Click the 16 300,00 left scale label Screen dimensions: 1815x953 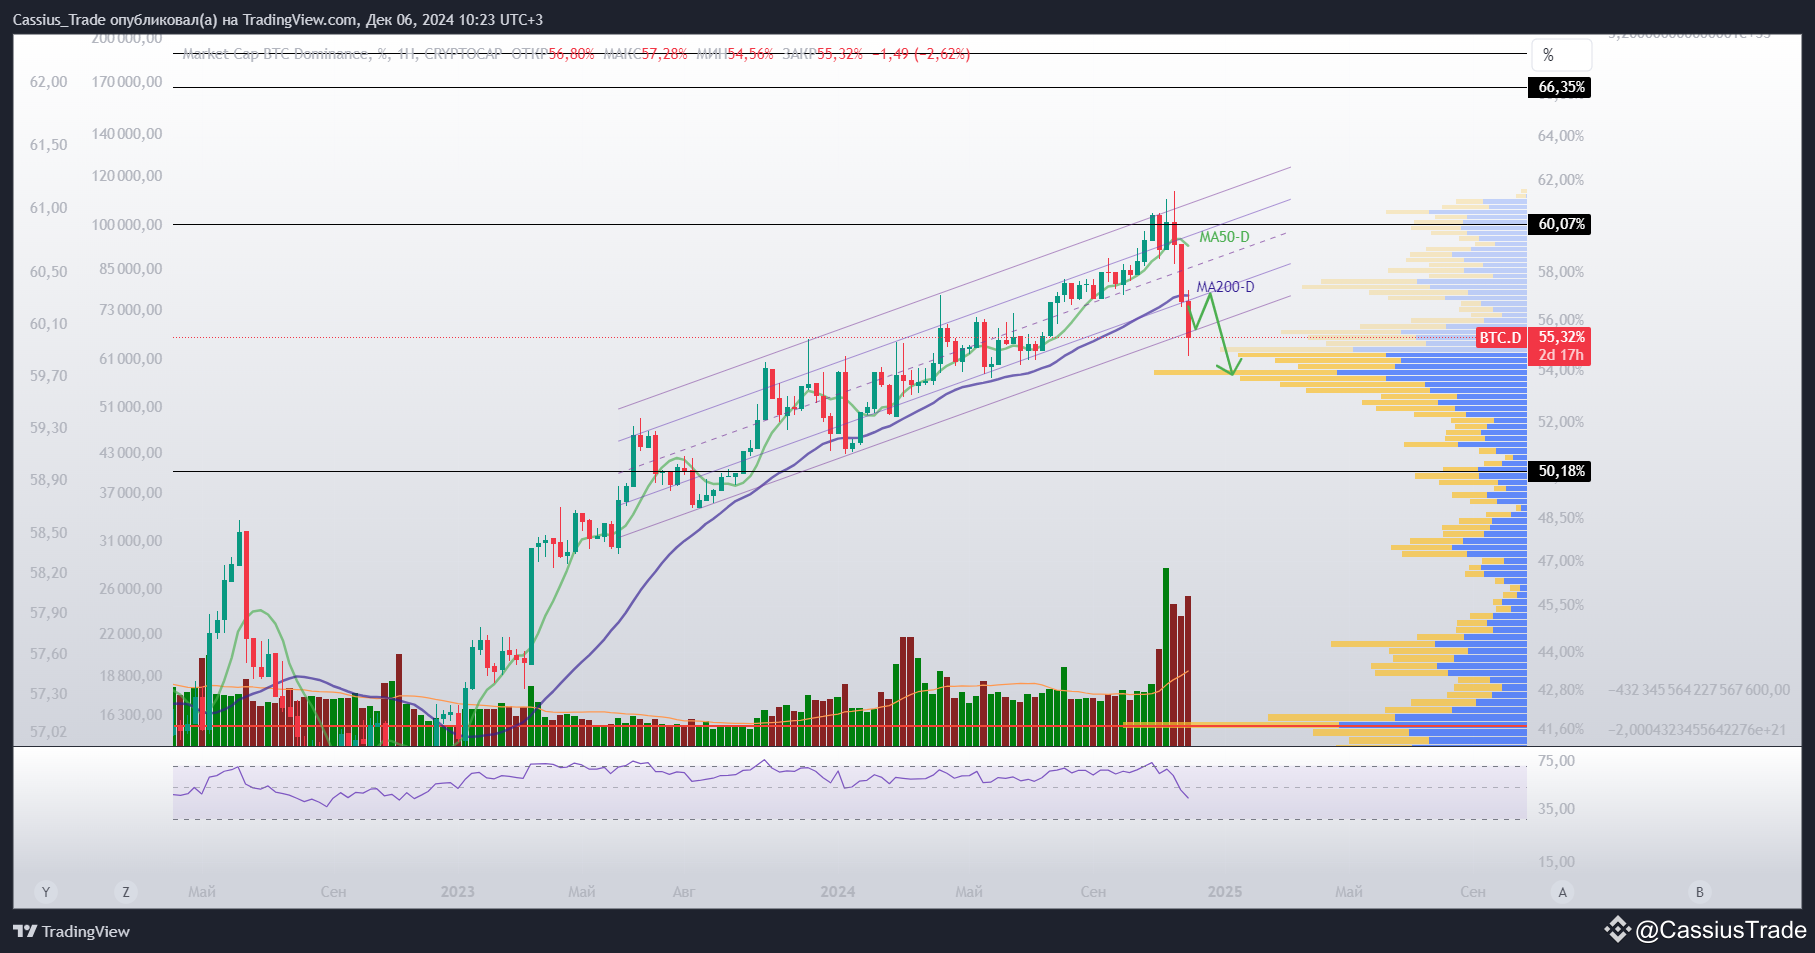pyautogui.click(x=131, y=715)
